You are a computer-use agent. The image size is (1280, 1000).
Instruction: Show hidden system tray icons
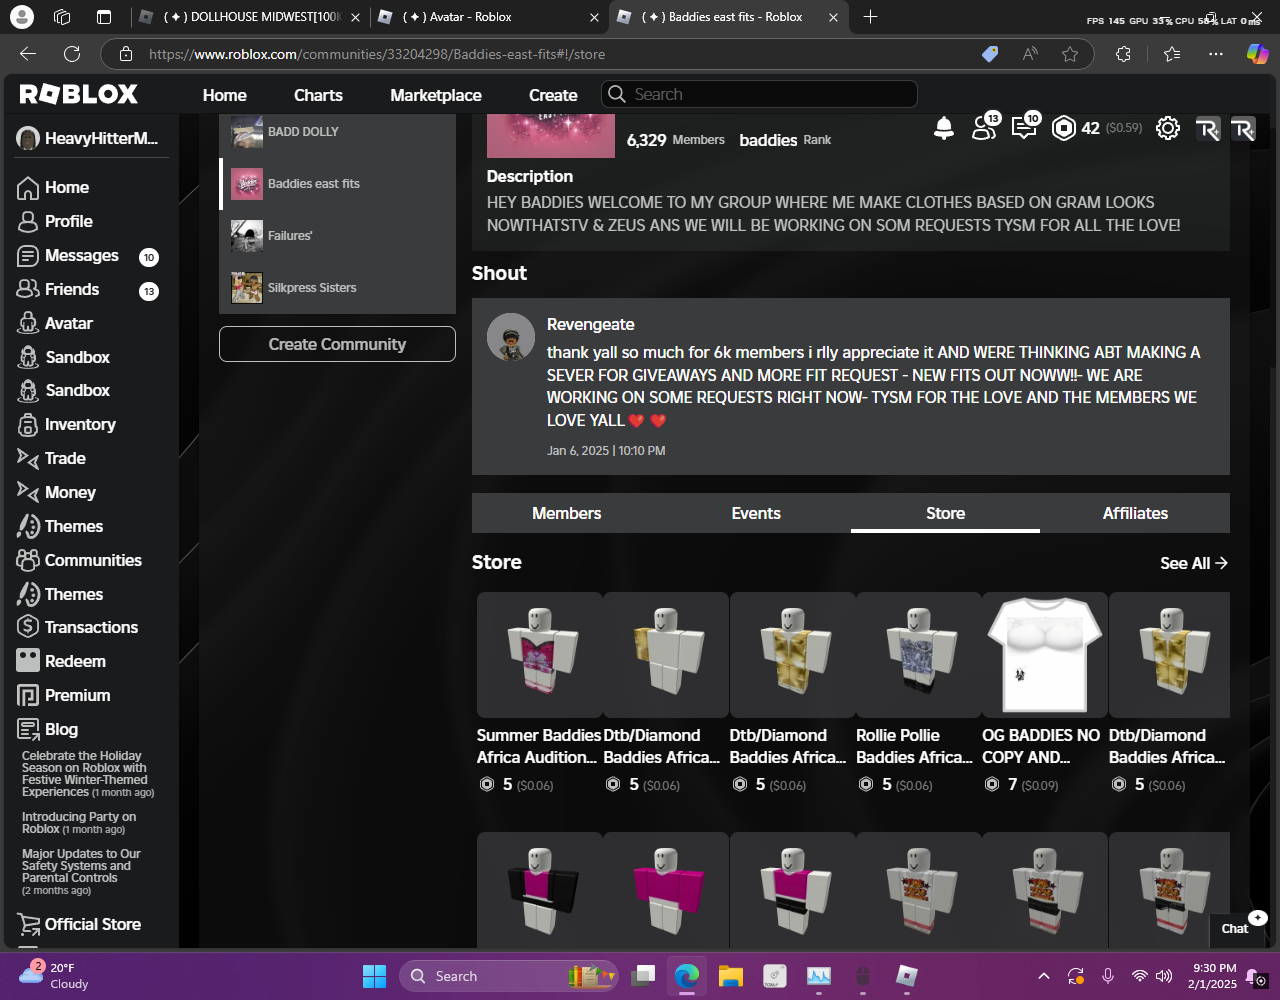[x=1044, y=976]
